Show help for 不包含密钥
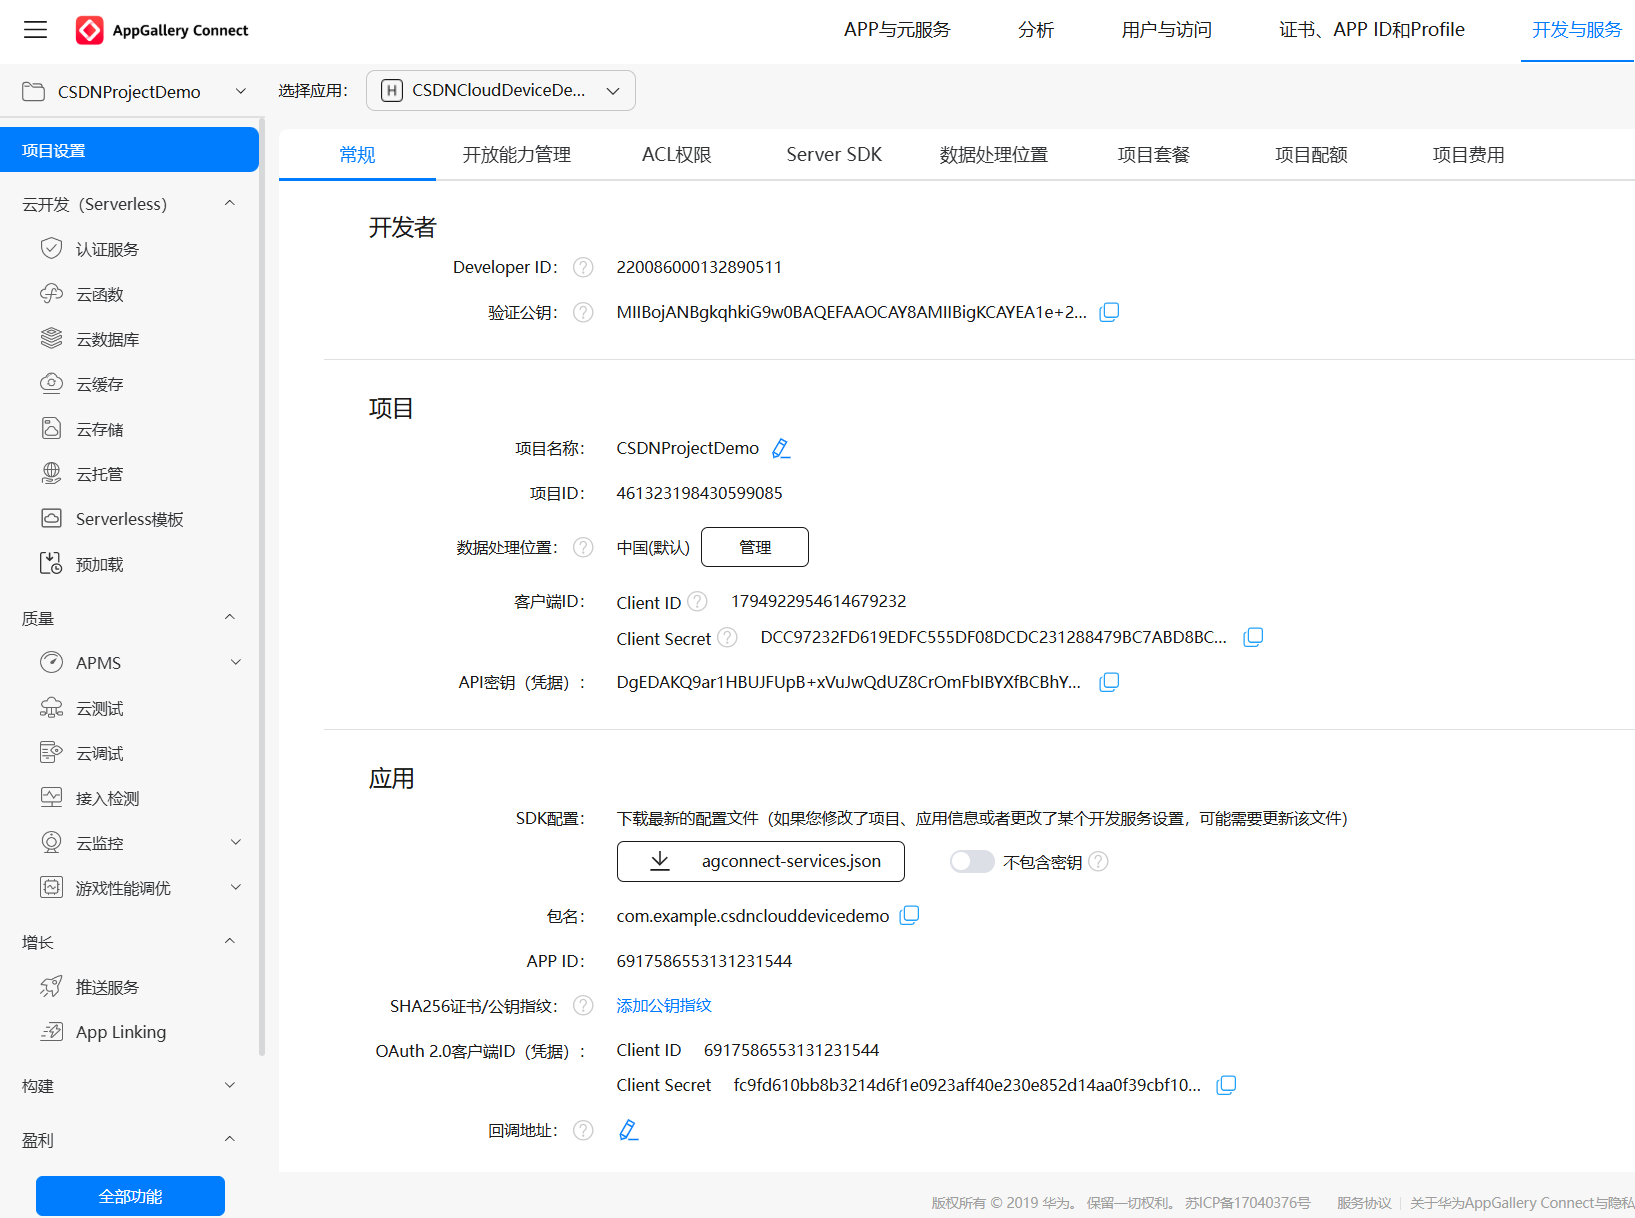The height and width of the screenshot is (1218, 1635). (x=1098, y=861)
